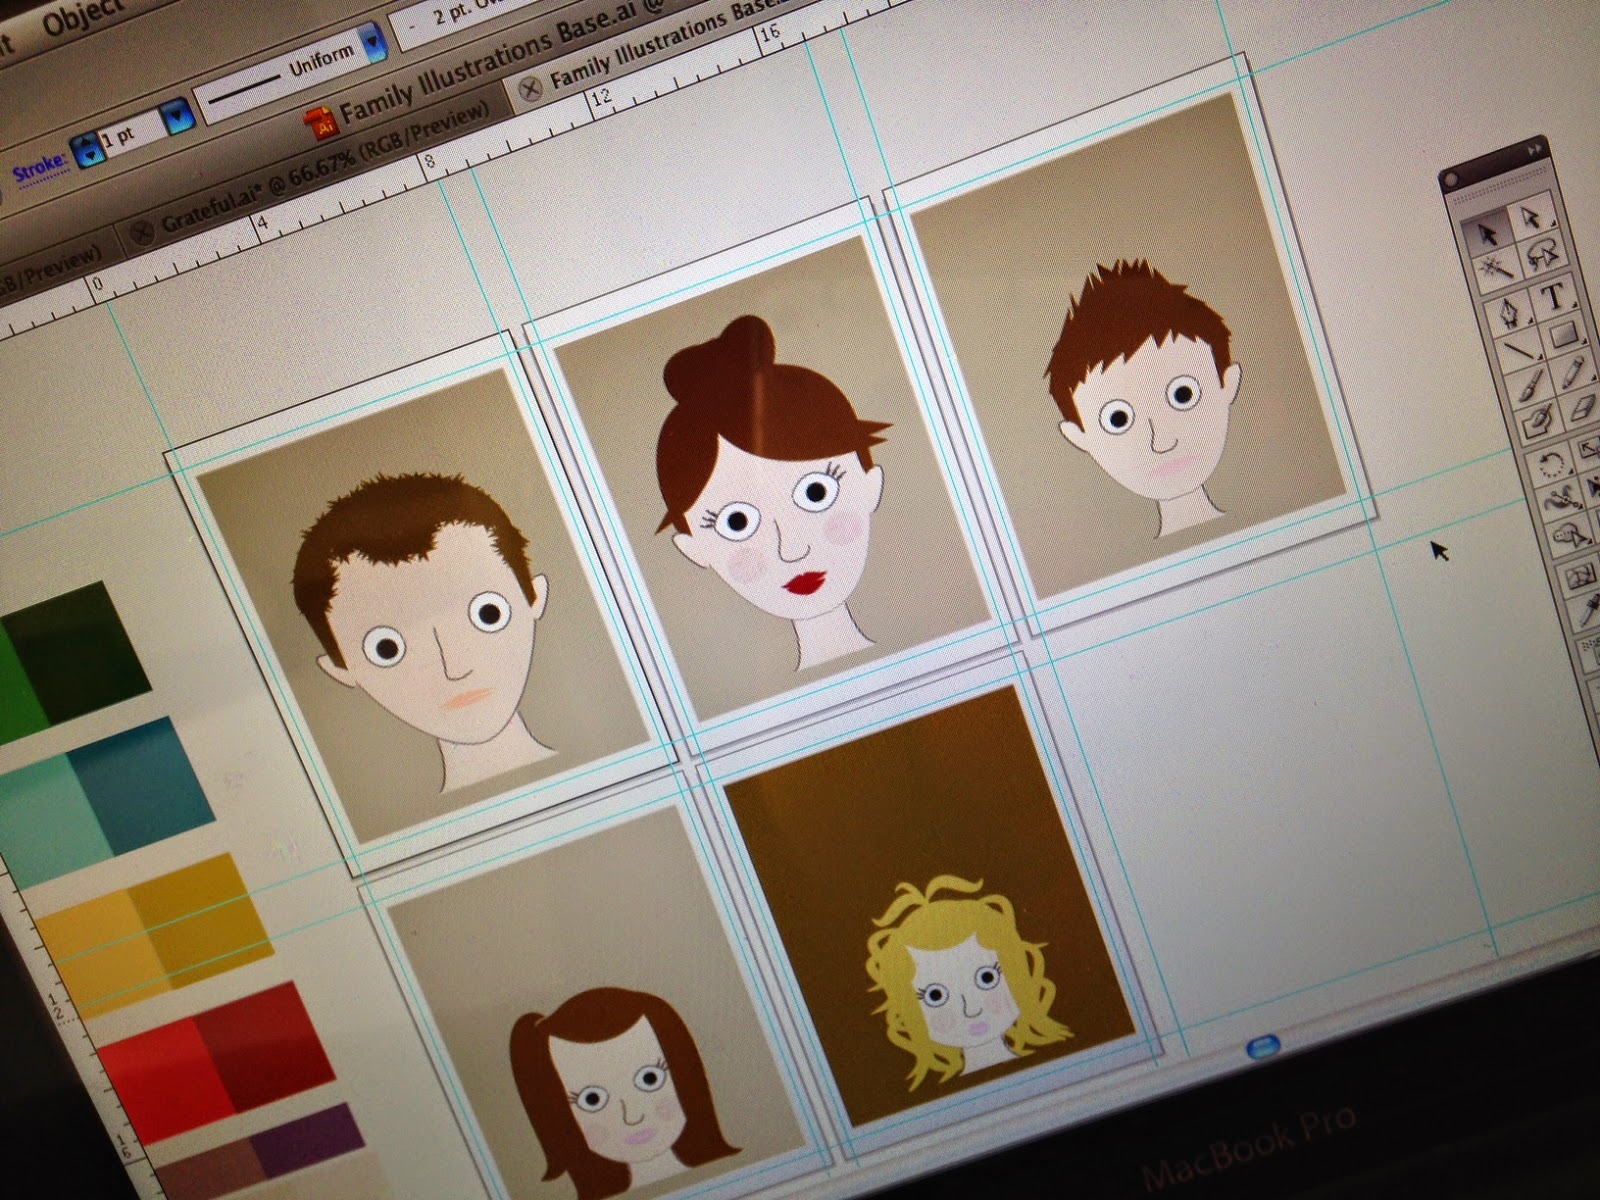This screenshot has height=1200, width=1600.
Task: Pick the Type tool
Action: tap(1553, 296)
